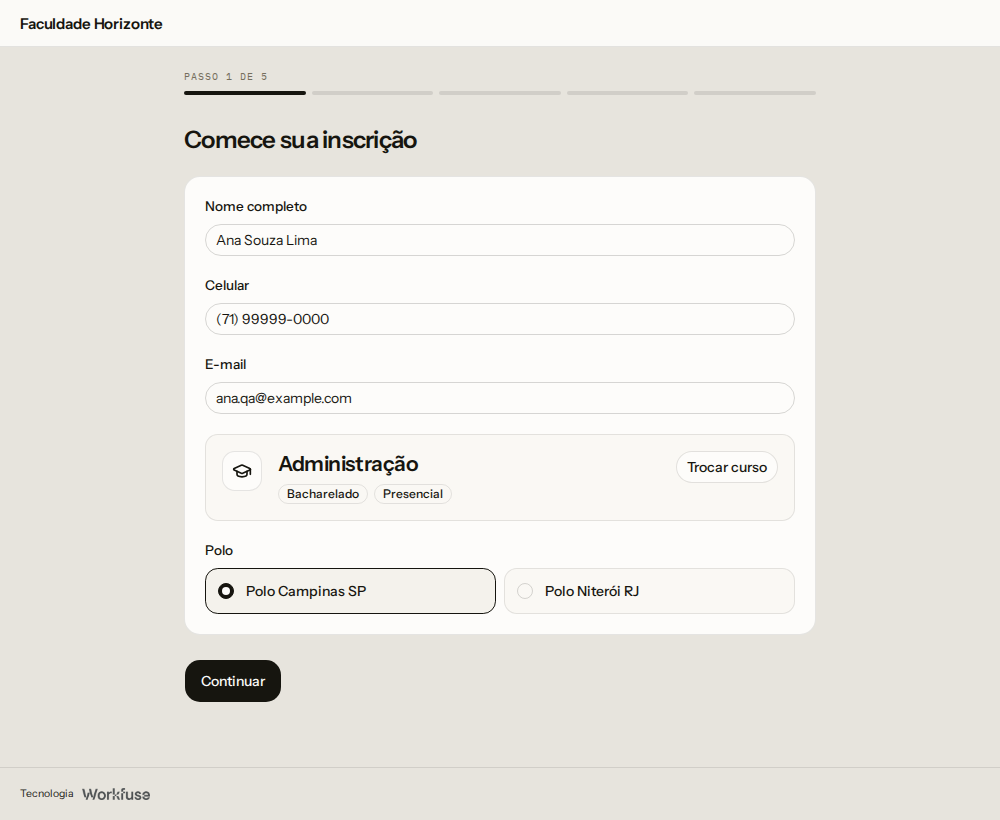This screenshot has width=1000, height=820.
Task: Click the 'E-mail' label
Action: (x=226, y=365)
